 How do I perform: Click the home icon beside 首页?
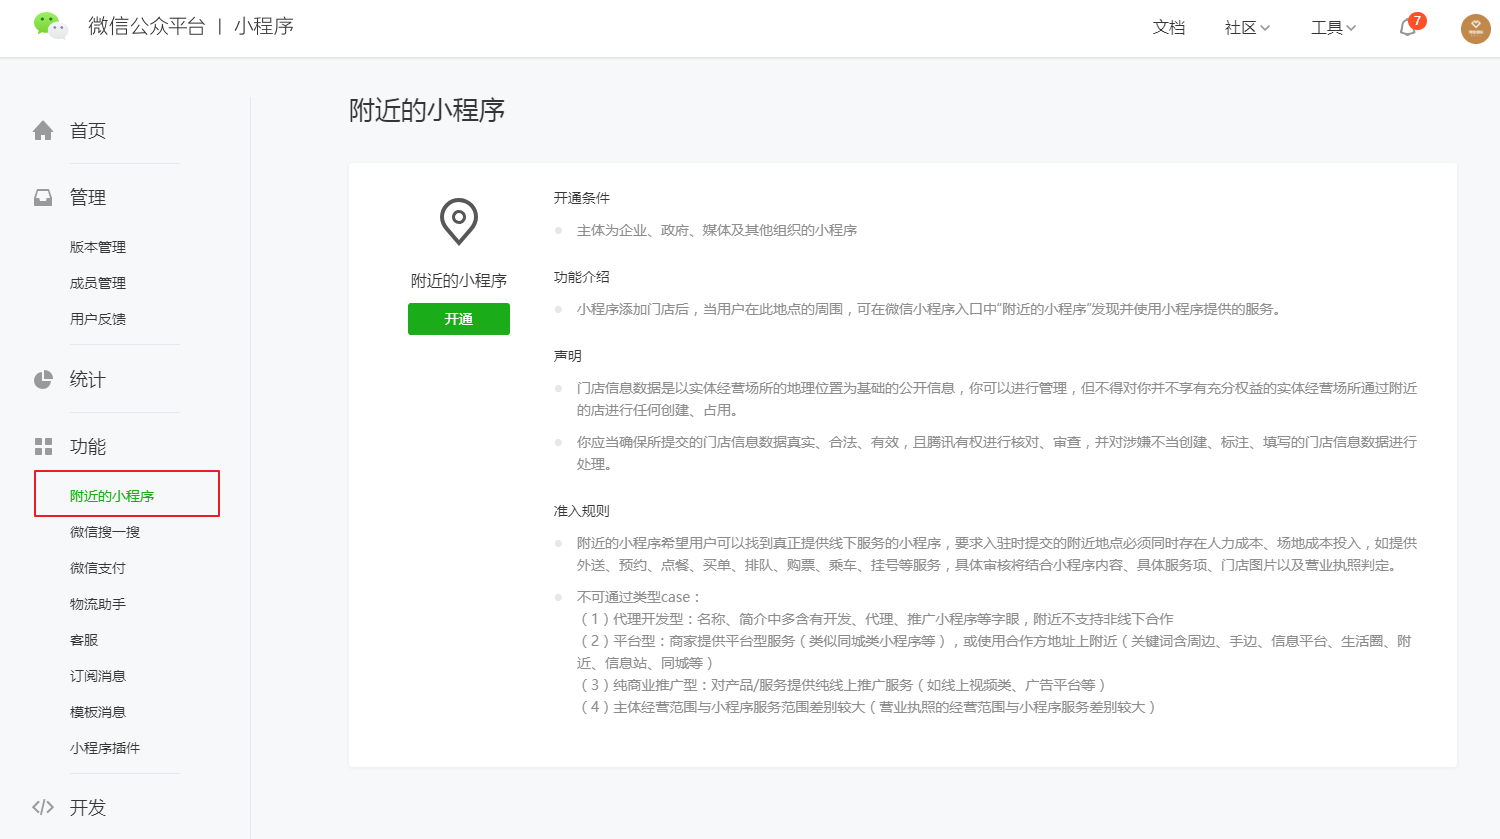tap(43, 131)
